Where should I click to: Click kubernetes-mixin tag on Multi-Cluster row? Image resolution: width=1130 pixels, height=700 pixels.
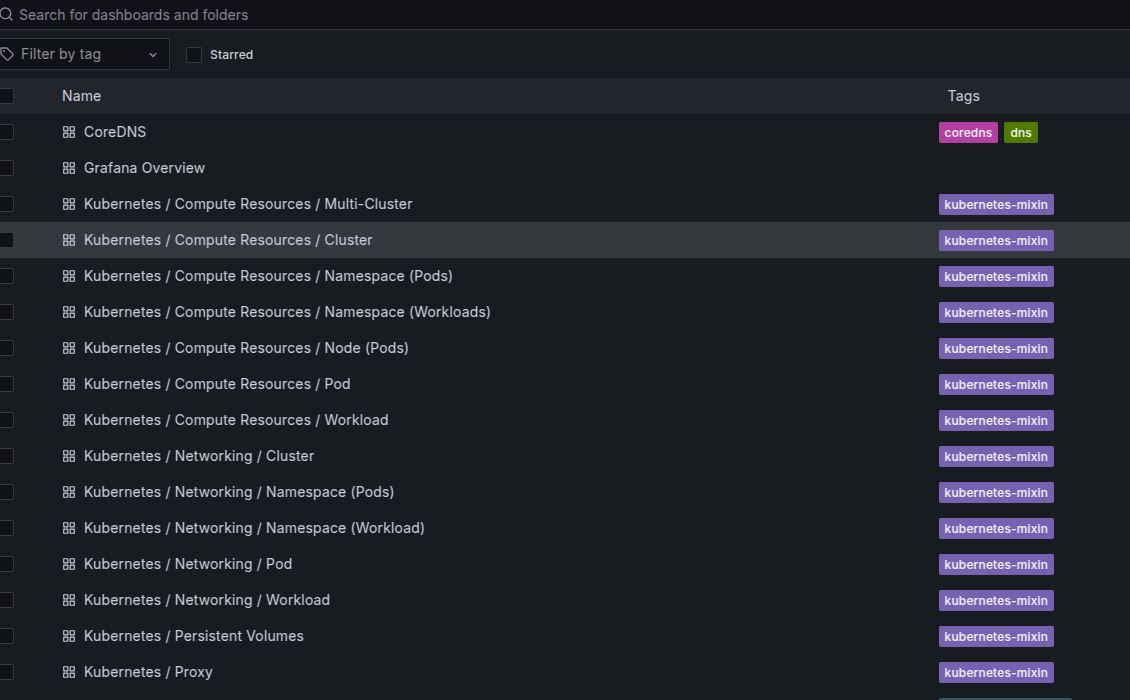click(996, 205)
